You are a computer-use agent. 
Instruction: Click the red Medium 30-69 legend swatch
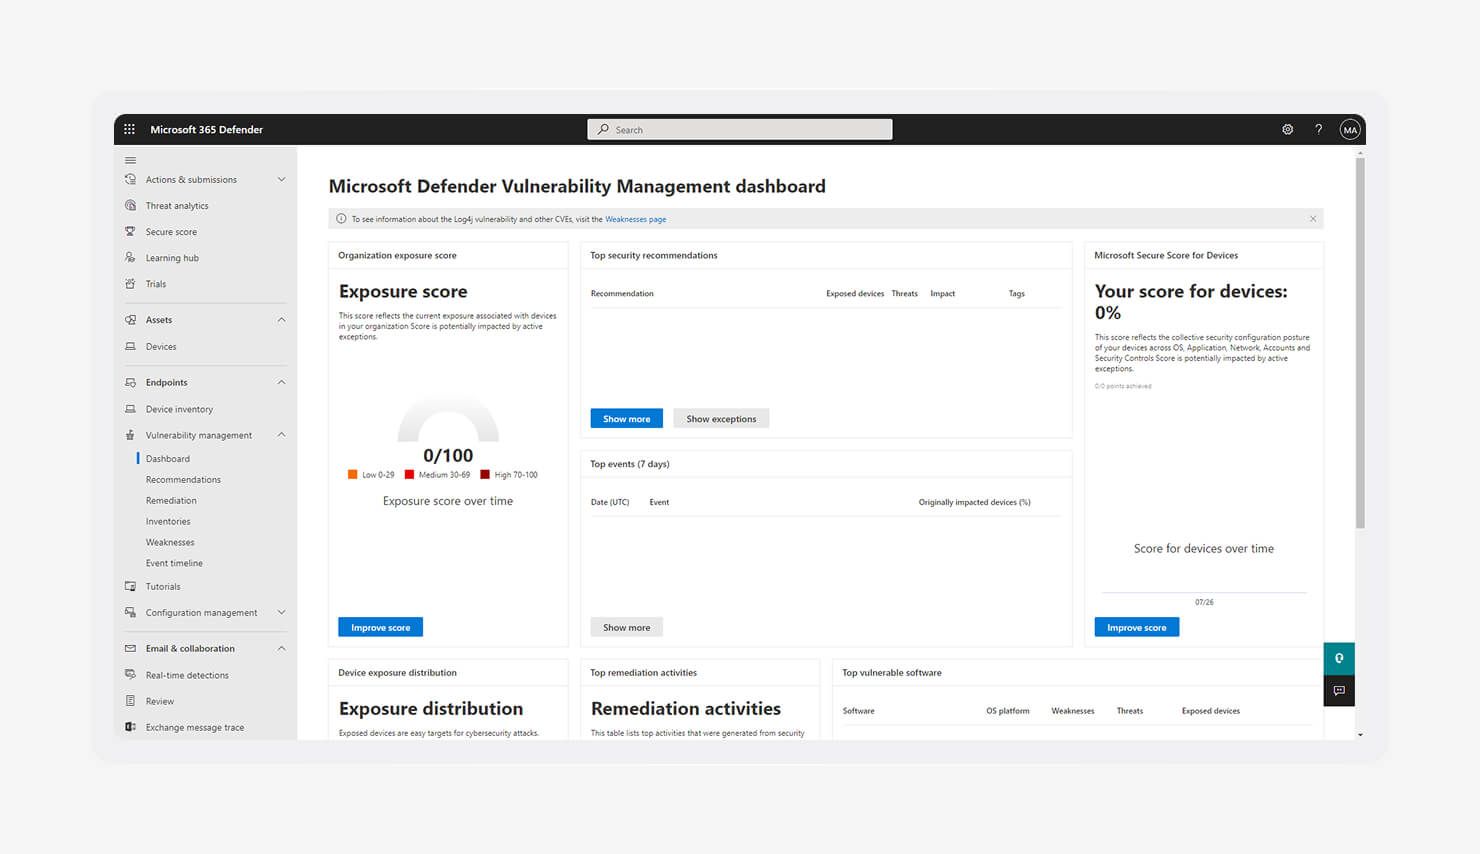coord(409,475)
